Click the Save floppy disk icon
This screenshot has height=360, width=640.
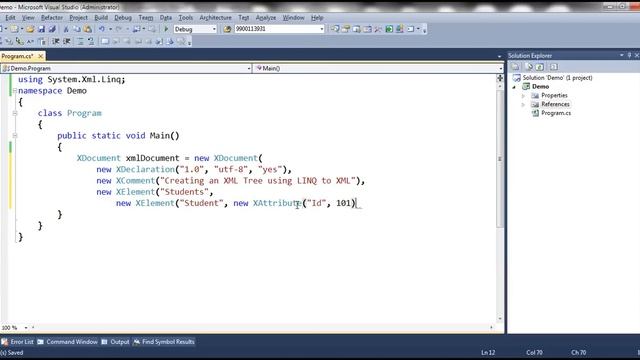tap(41, 29)
